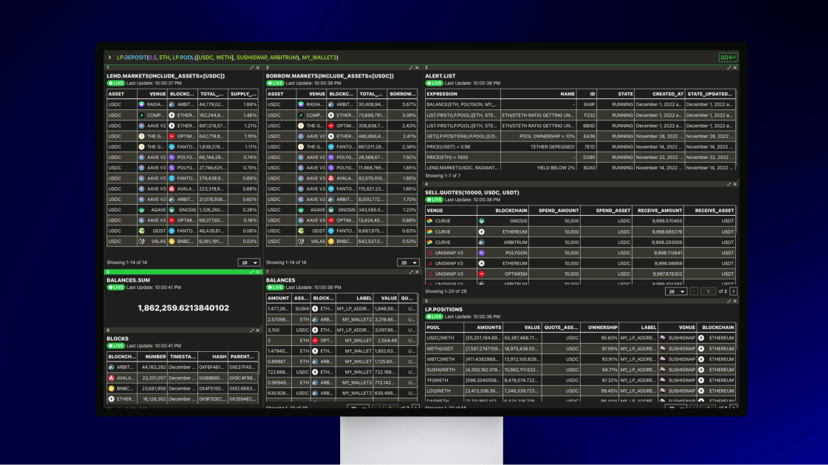This screenshot has height=465, width=828.
Task: Select the LDO/WETH pool row in LP.POSITIONS
Action: tap(580, 391)
